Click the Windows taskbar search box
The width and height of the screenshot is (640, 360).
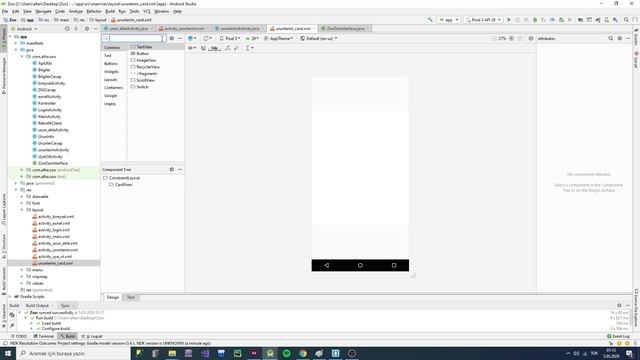coord(73,353)
